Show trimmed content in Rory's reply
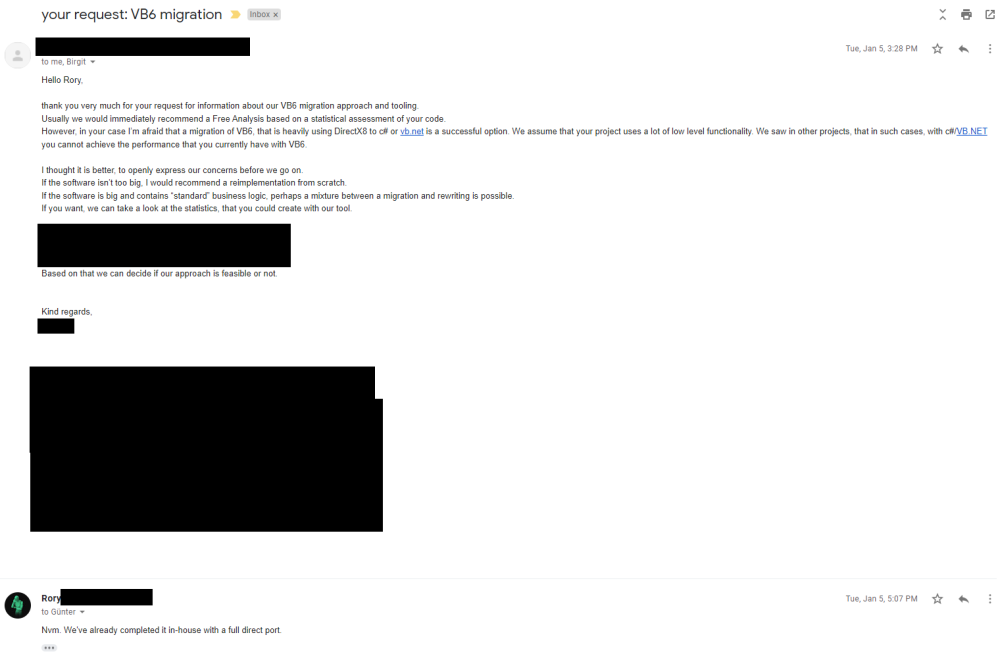The height and width of the screenshot is (662, 1000). pyautogui.click(x=49, y=648)
